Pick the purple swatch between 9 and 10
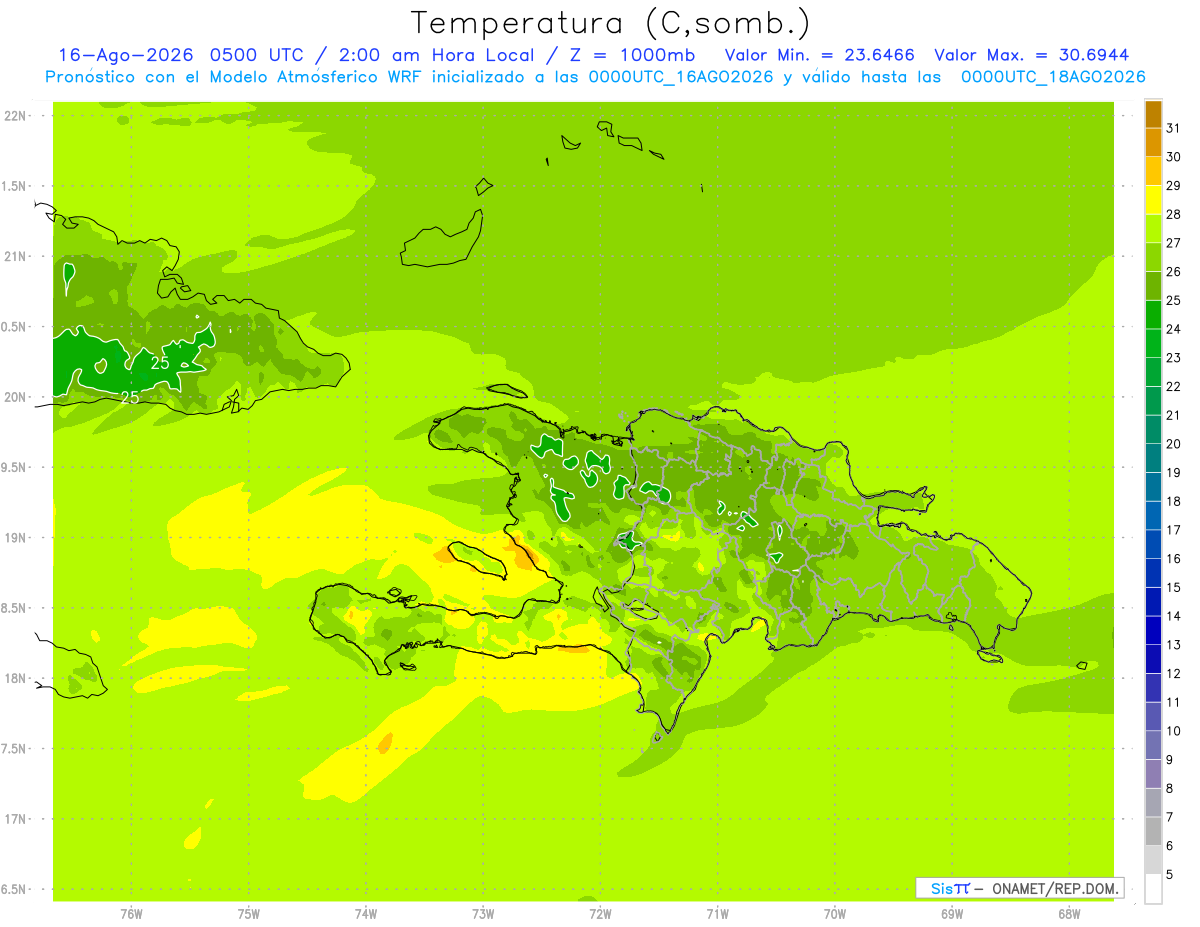This screenshot has height=927, width=1200. click(x=1153, y=745)
